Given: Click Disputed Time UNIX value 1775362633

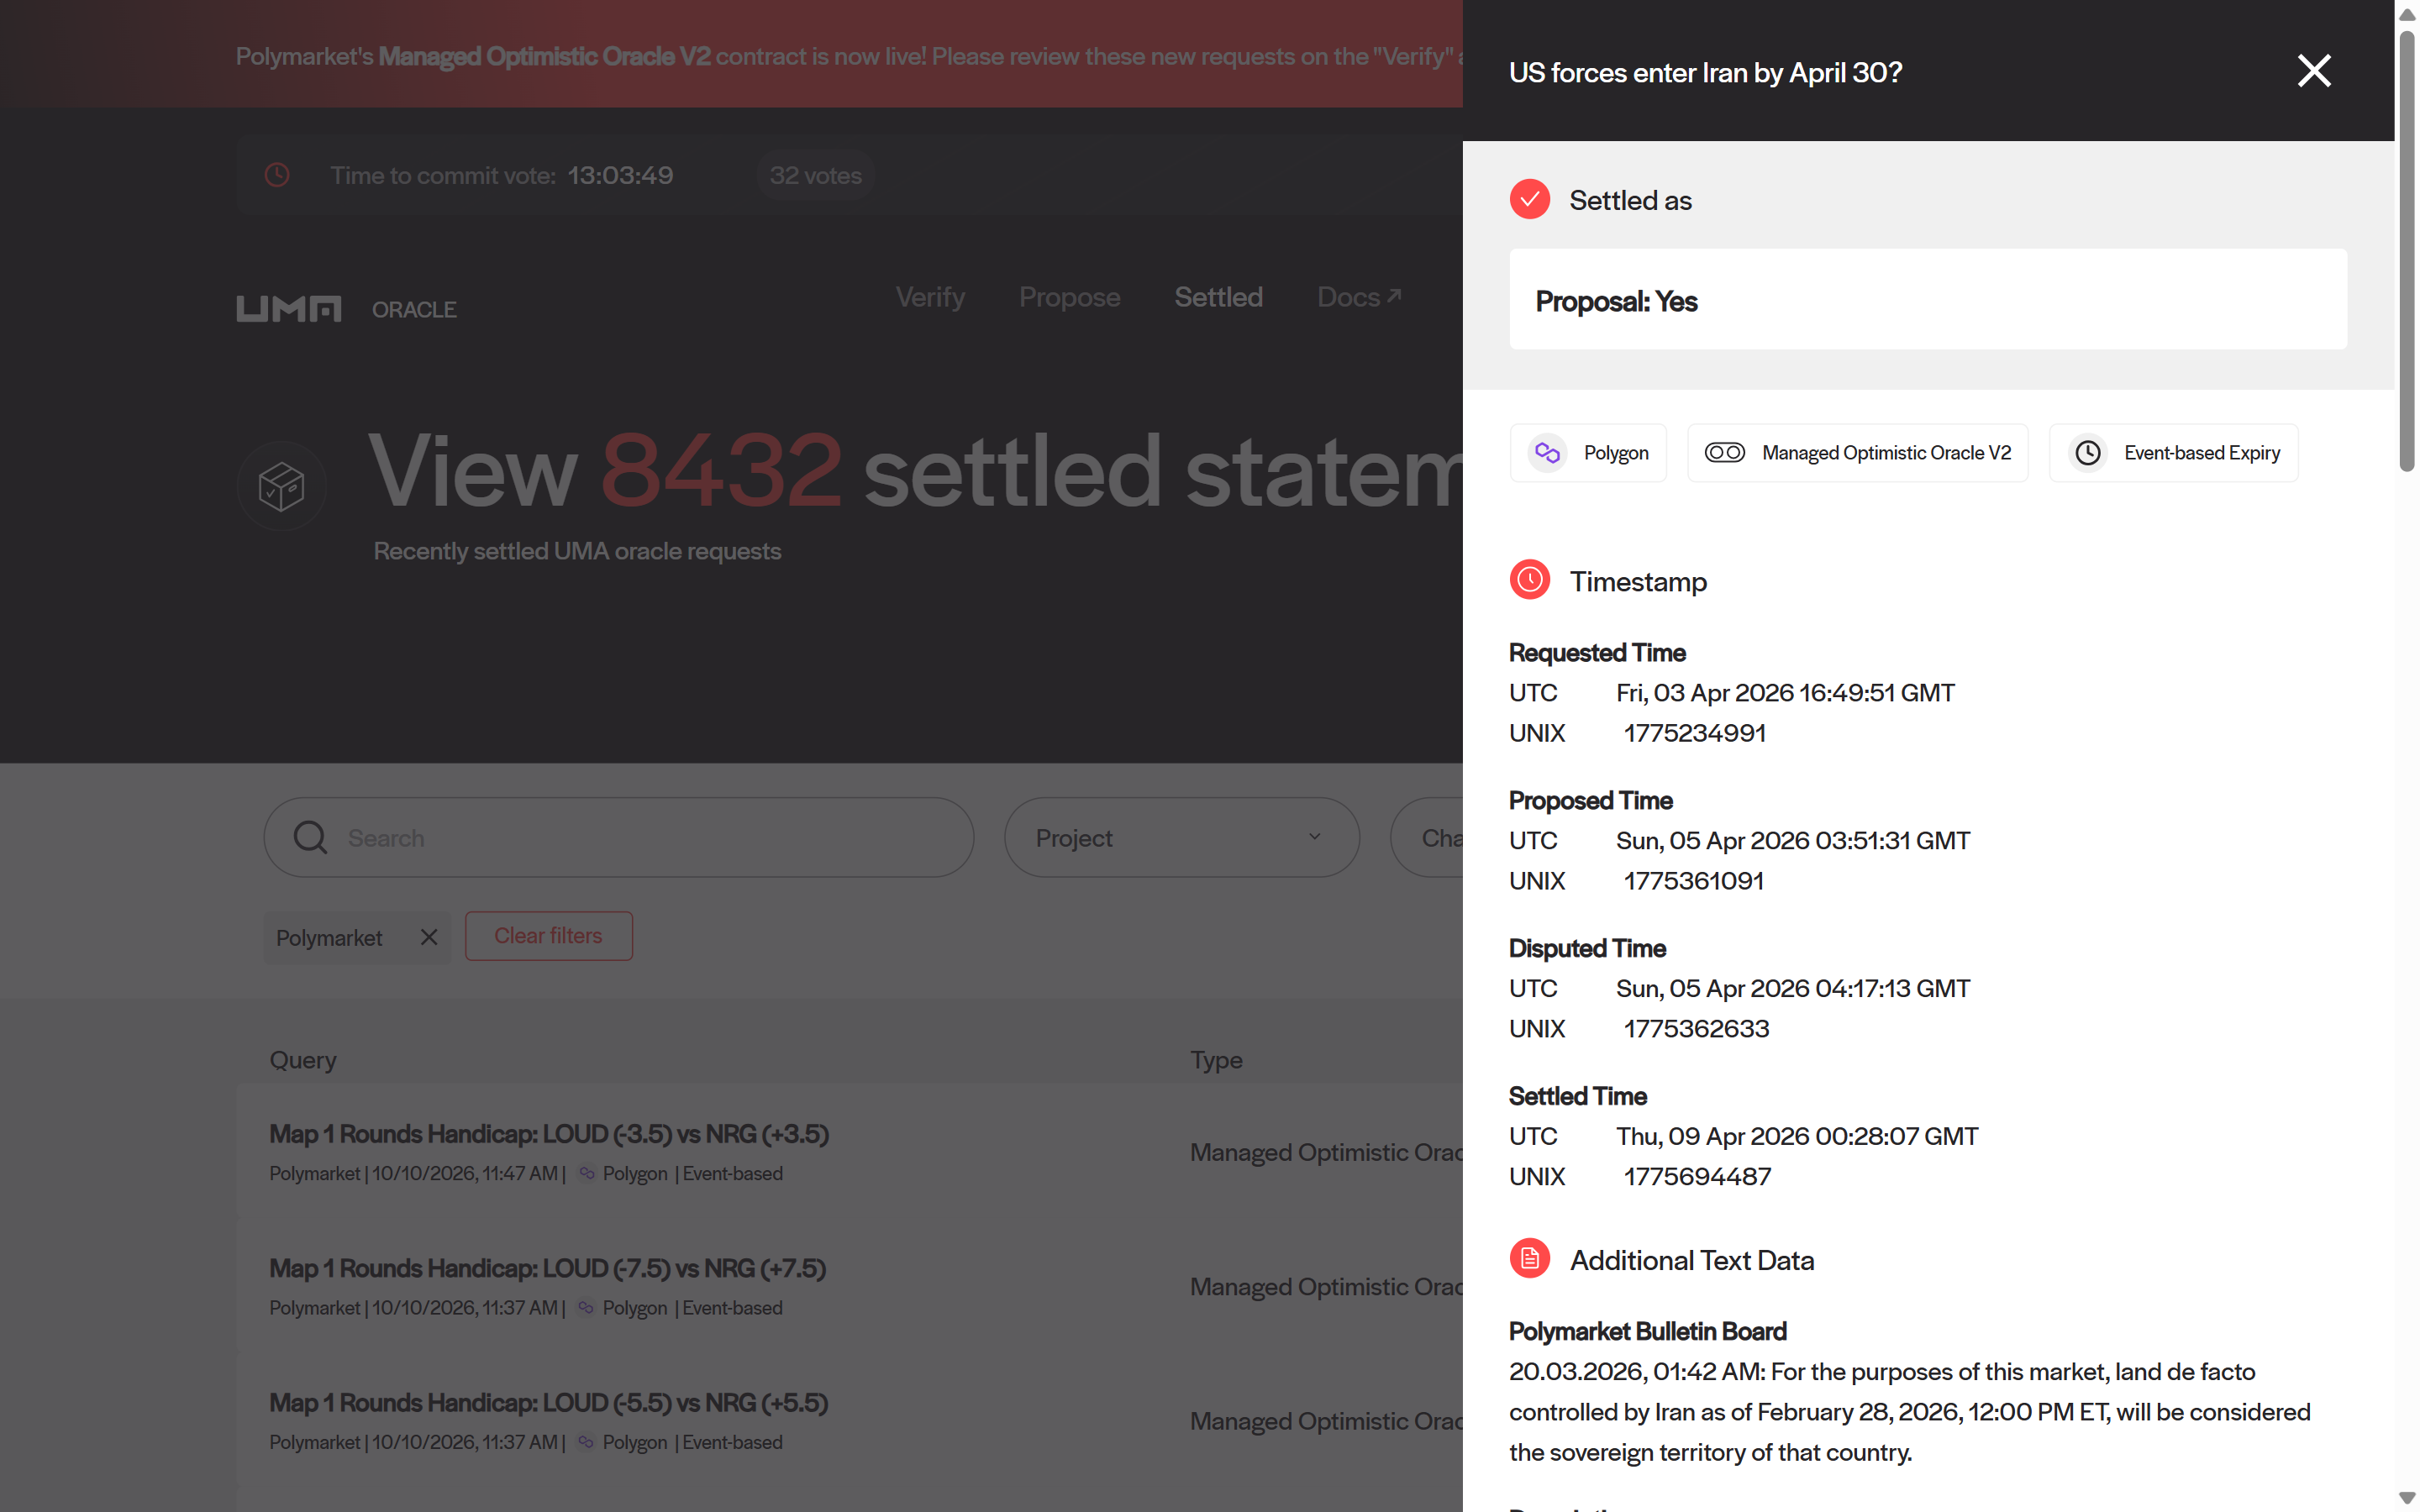Looking at the screenshot, I should tap(1696, 1029).
